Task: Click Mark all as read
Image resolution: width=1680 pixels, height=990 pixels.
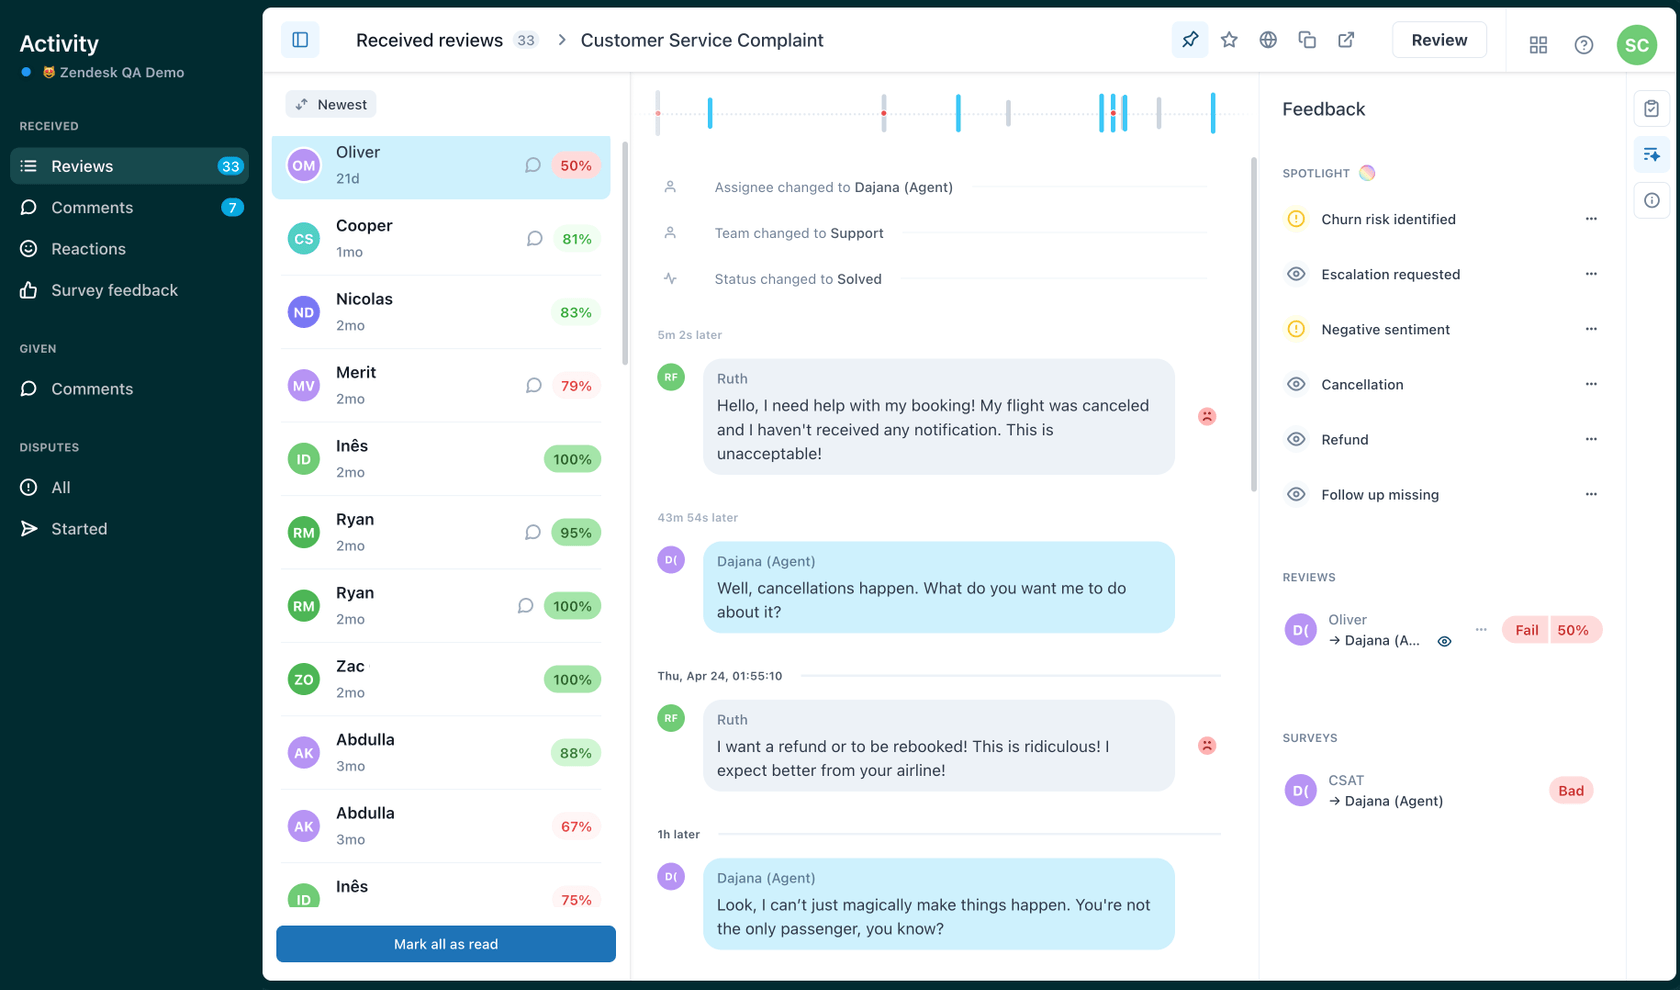Action: (x=446, y=943)
